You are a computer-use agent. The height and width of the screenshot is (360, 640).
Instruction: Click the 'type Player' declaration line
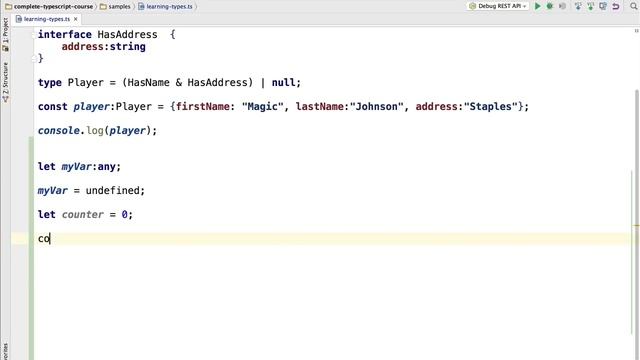click(x=169, y=82)
